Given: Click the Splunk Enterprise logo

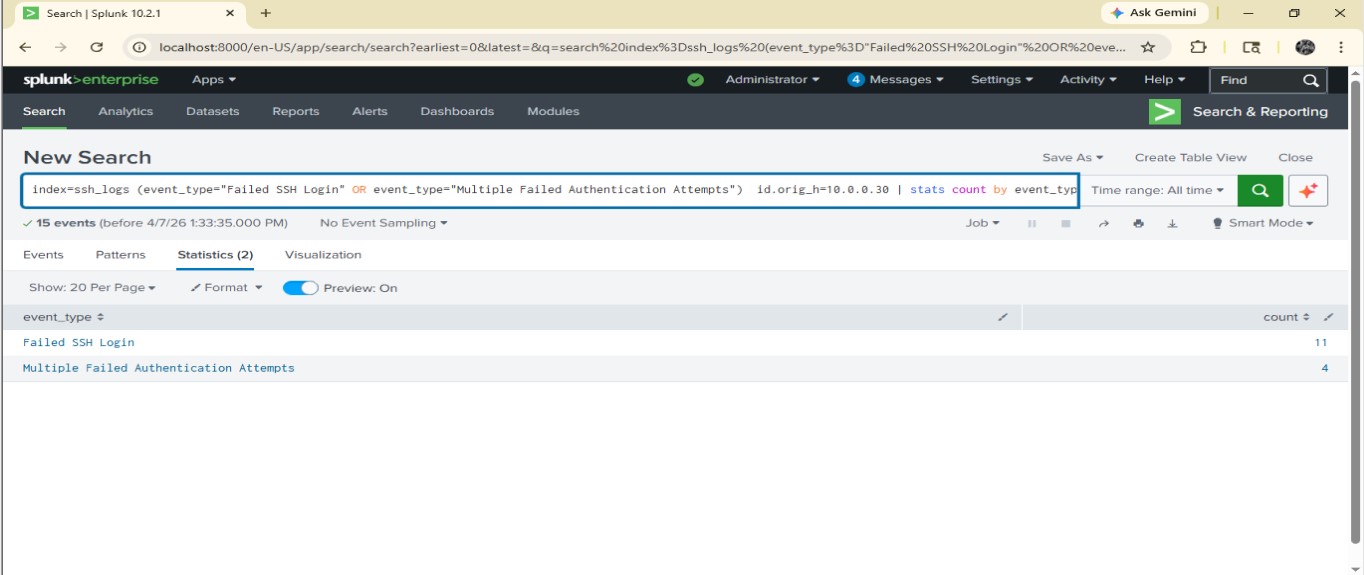Looking at the screenshot, I should [x=91, y=80].
